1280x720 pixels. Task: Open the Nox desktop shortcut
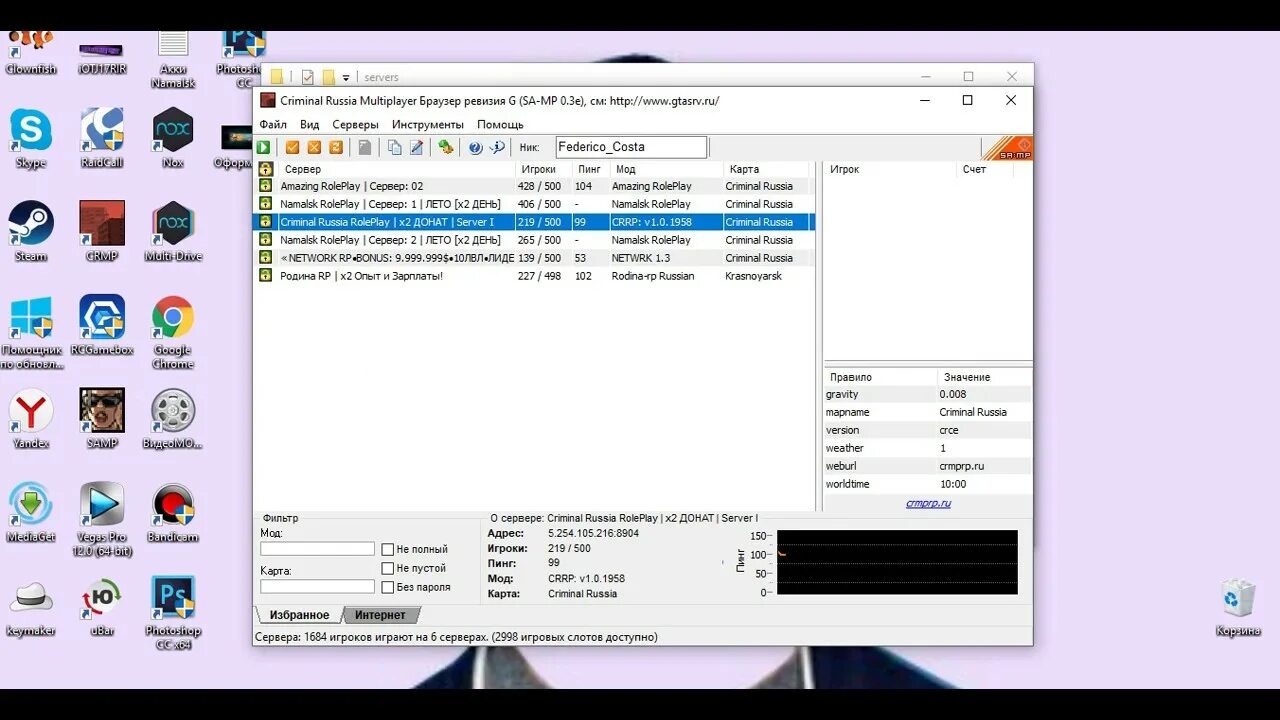click(173, 138)
